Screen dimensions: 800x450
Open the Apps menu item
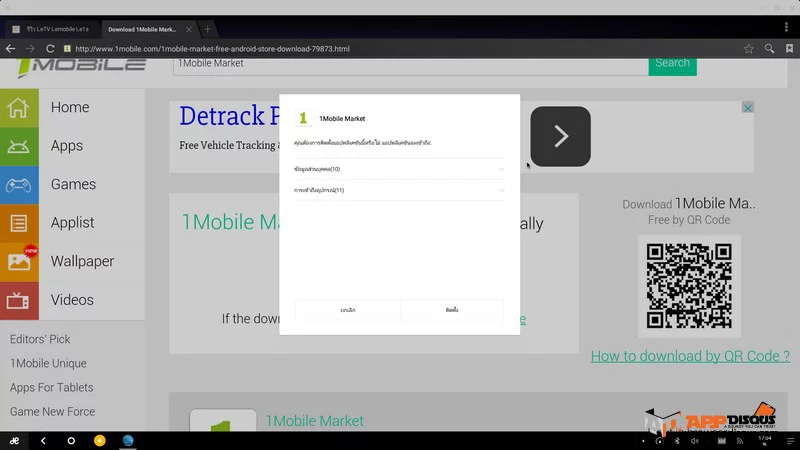(x=67, y=146)
